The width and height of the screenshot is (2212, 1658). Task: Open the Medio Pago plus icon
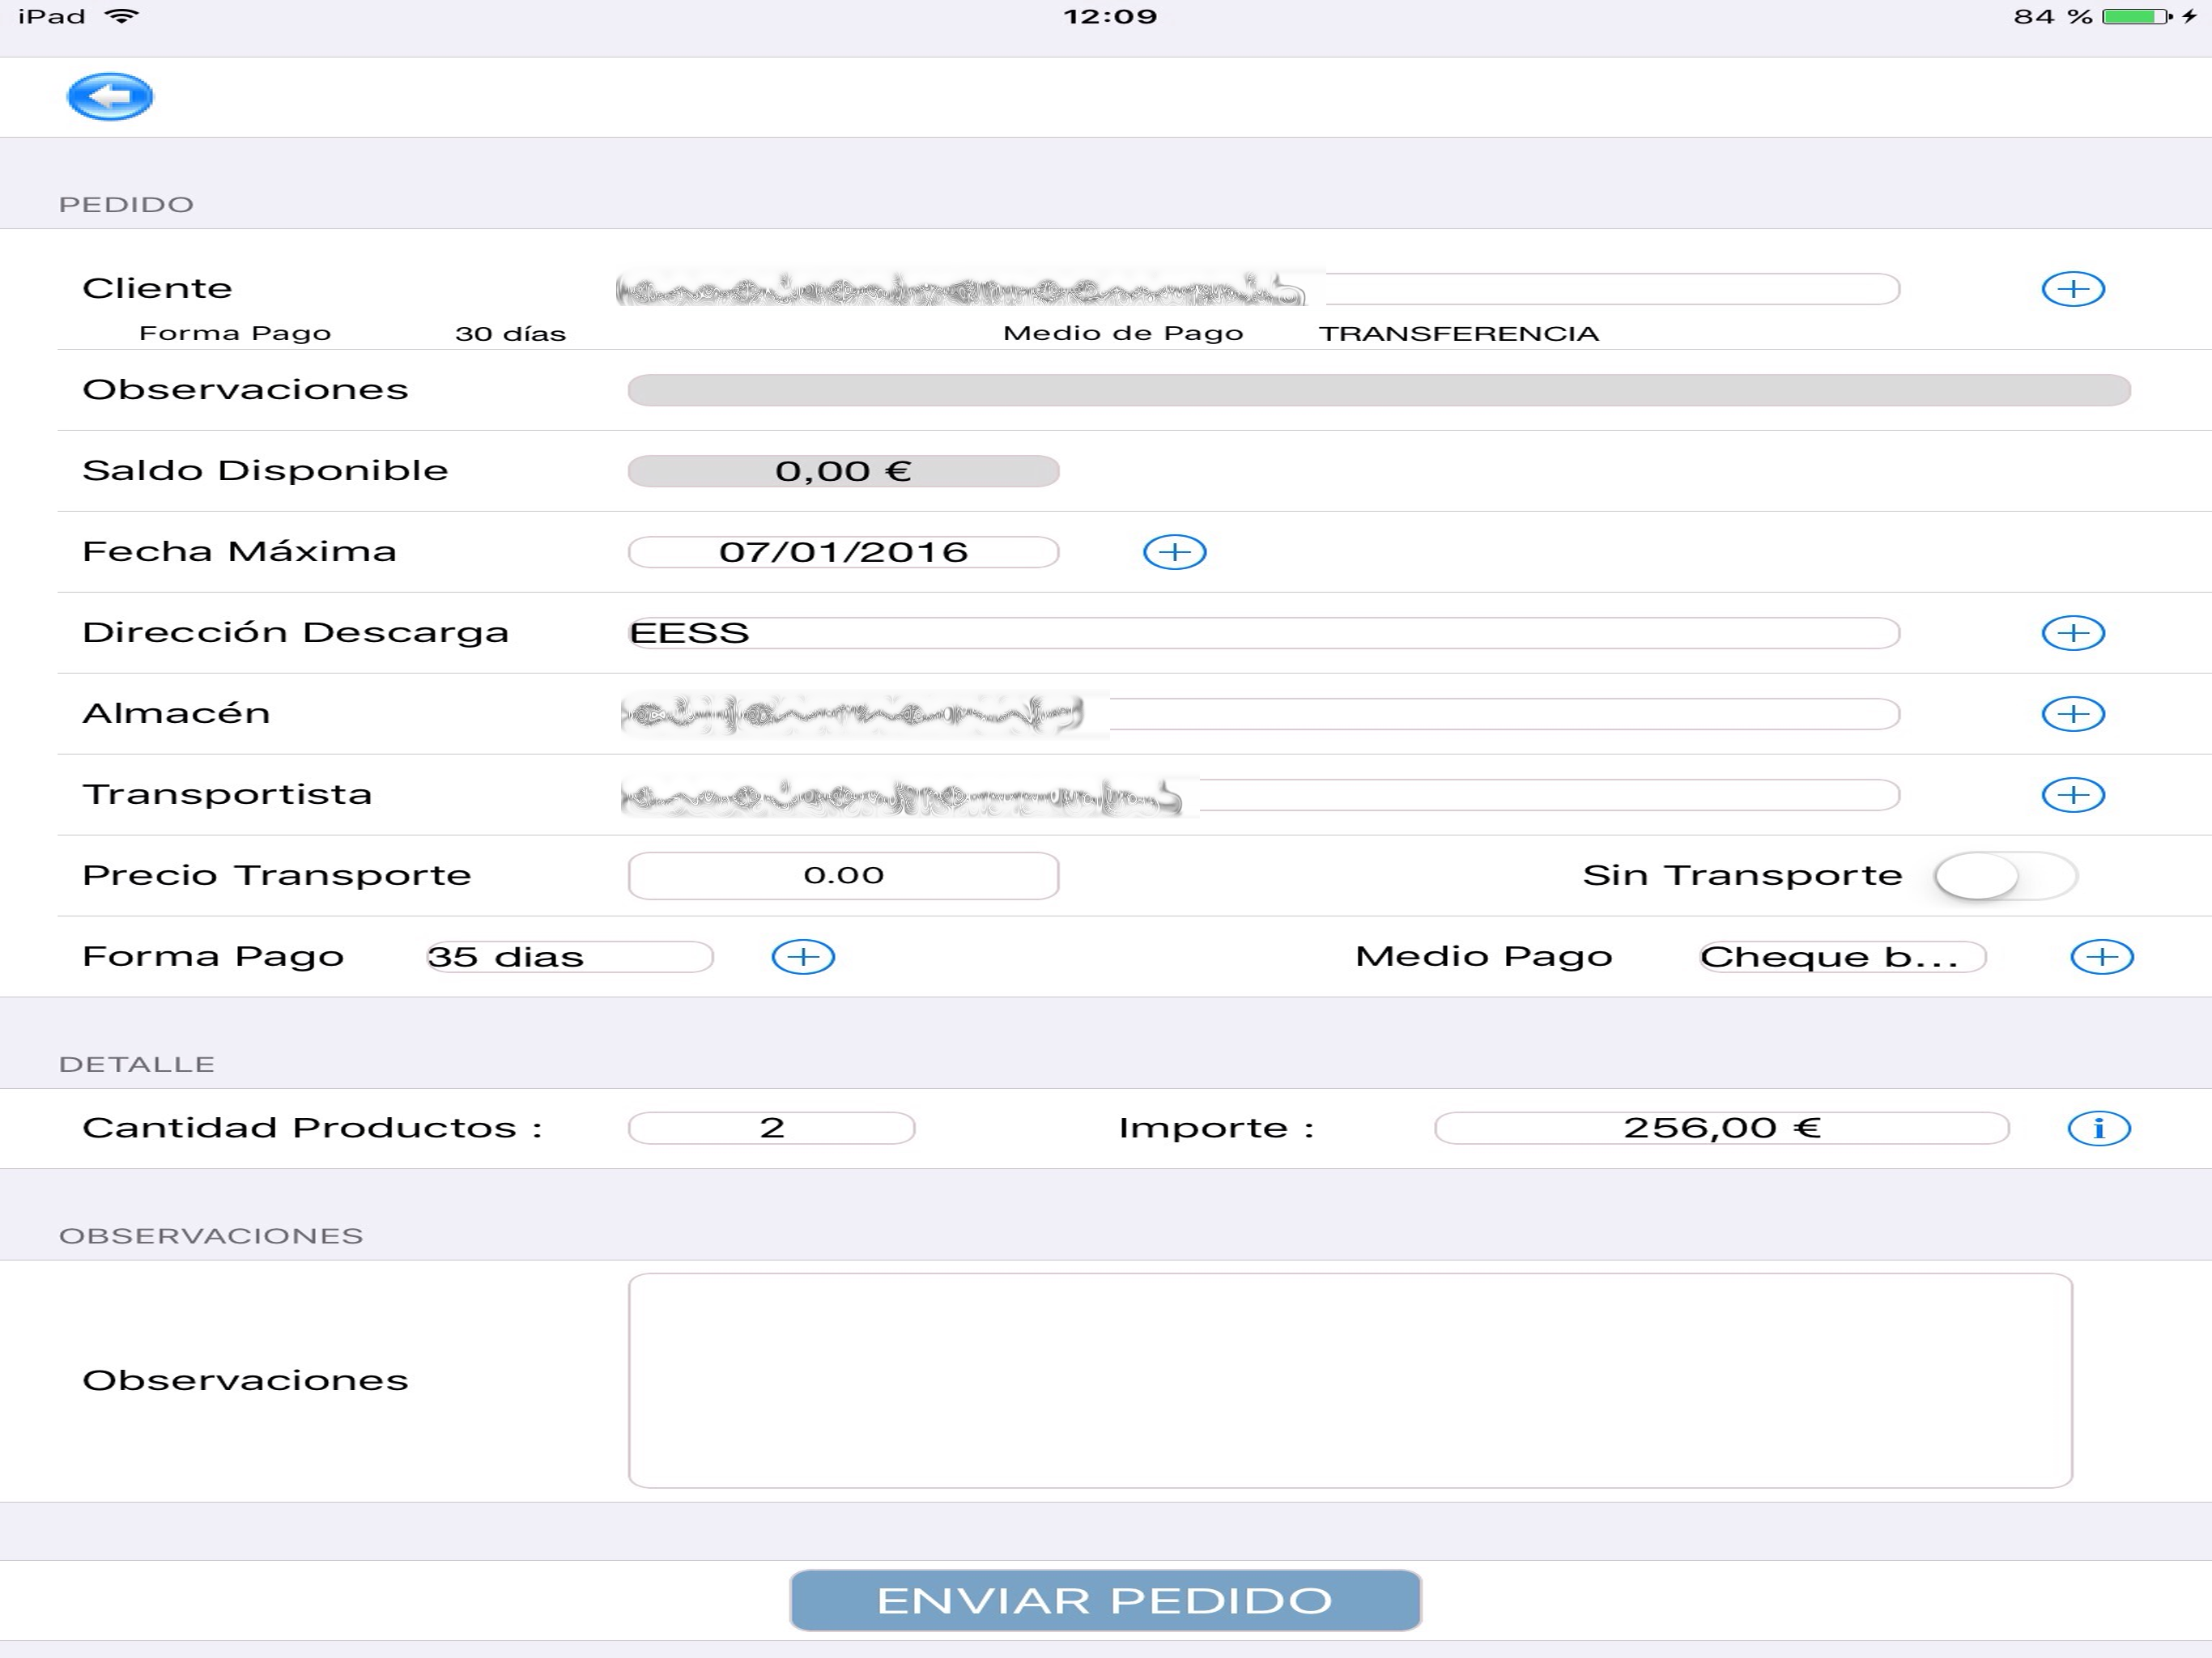[2102, 957]
